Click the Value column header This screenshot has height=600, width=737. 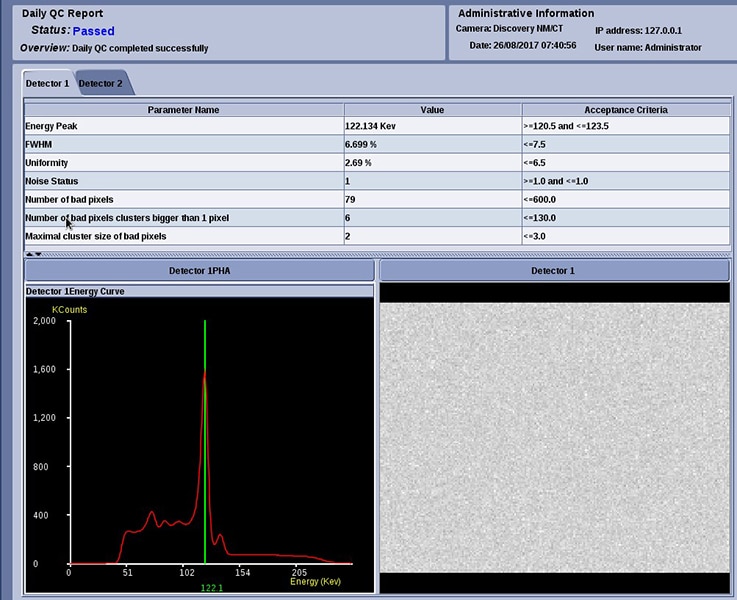coord(432,110)
